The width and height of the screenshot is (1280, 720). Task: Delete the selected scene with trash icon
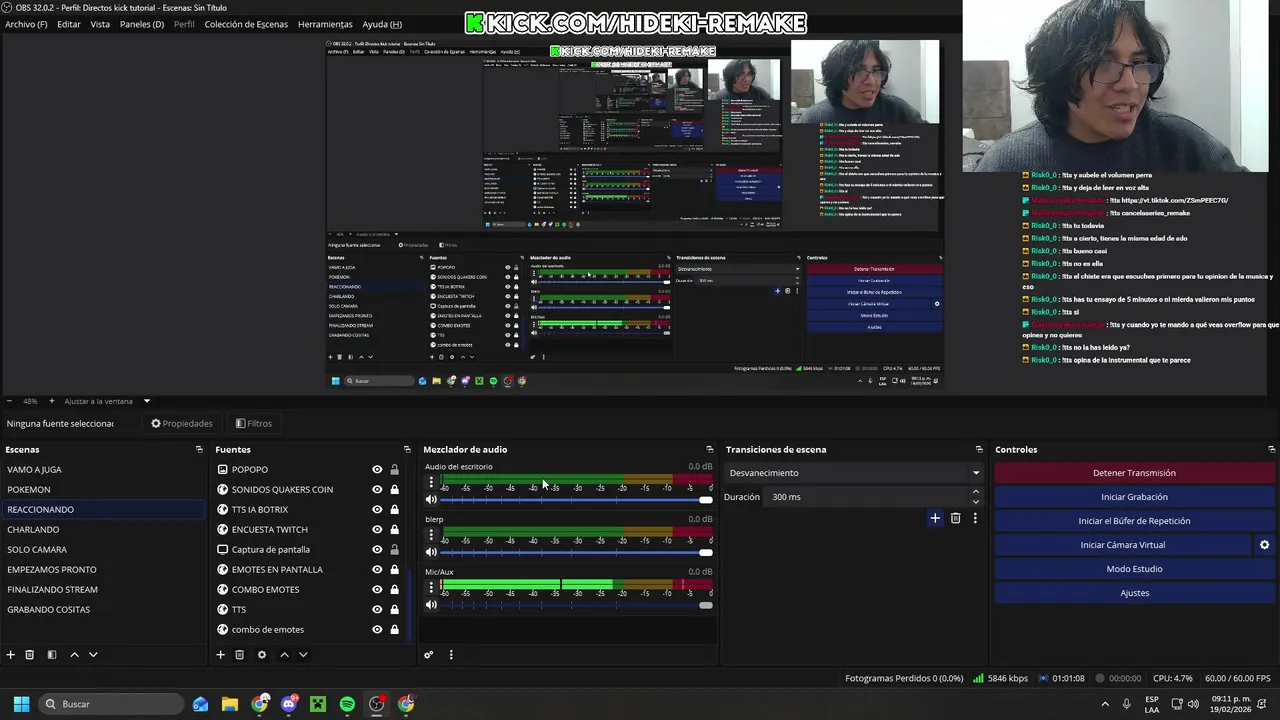[30, 655]
